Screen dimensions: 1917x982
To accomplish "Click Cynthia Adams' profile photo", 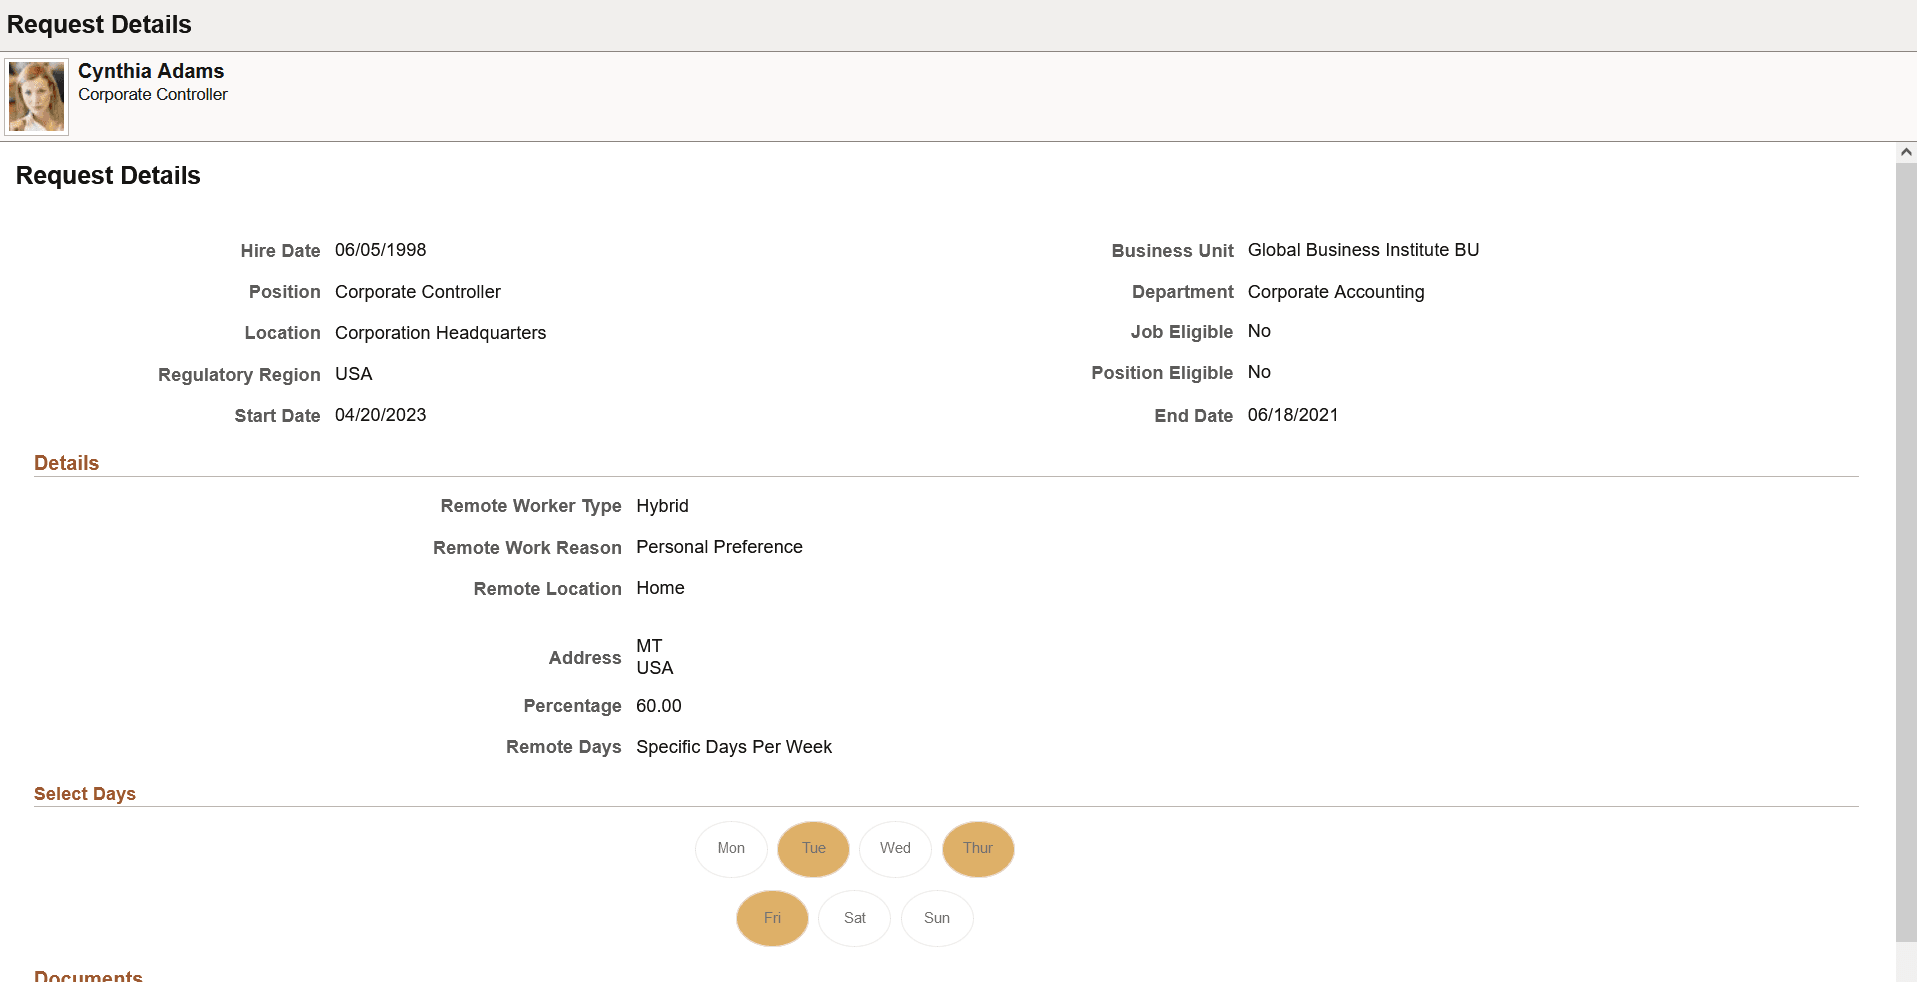I will pyautogui.click(x=35, y=95).
